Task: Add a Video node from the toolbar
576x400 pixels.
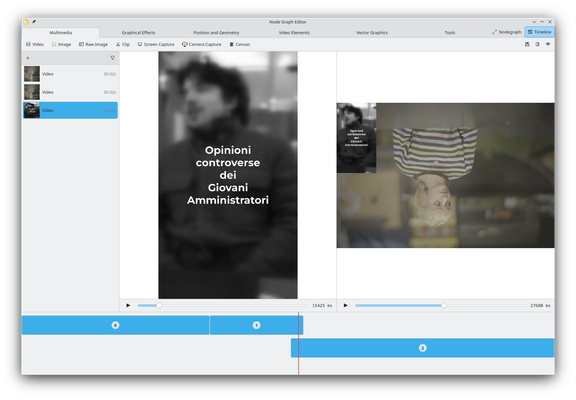Action: pos(35,44)
